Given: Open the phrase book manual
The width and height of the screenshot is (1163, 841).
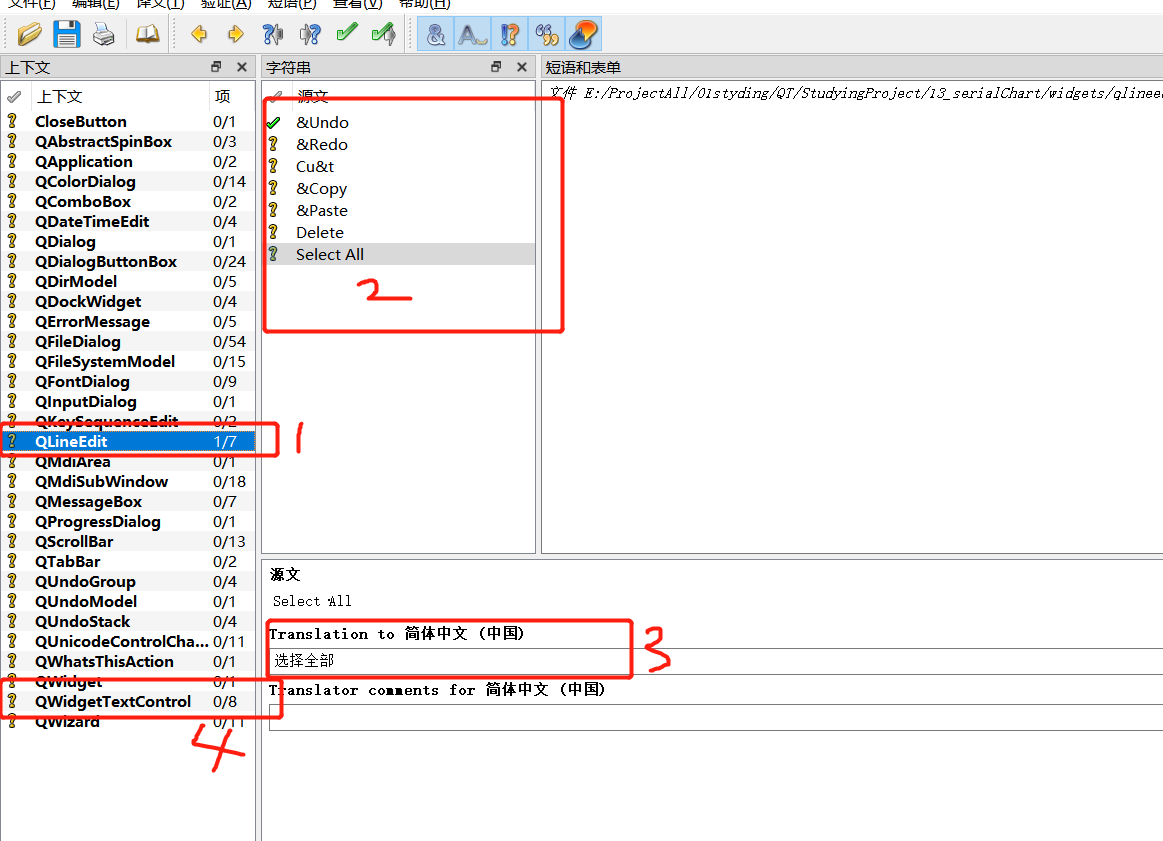Looking at the screenshot, I should (147, 33).
